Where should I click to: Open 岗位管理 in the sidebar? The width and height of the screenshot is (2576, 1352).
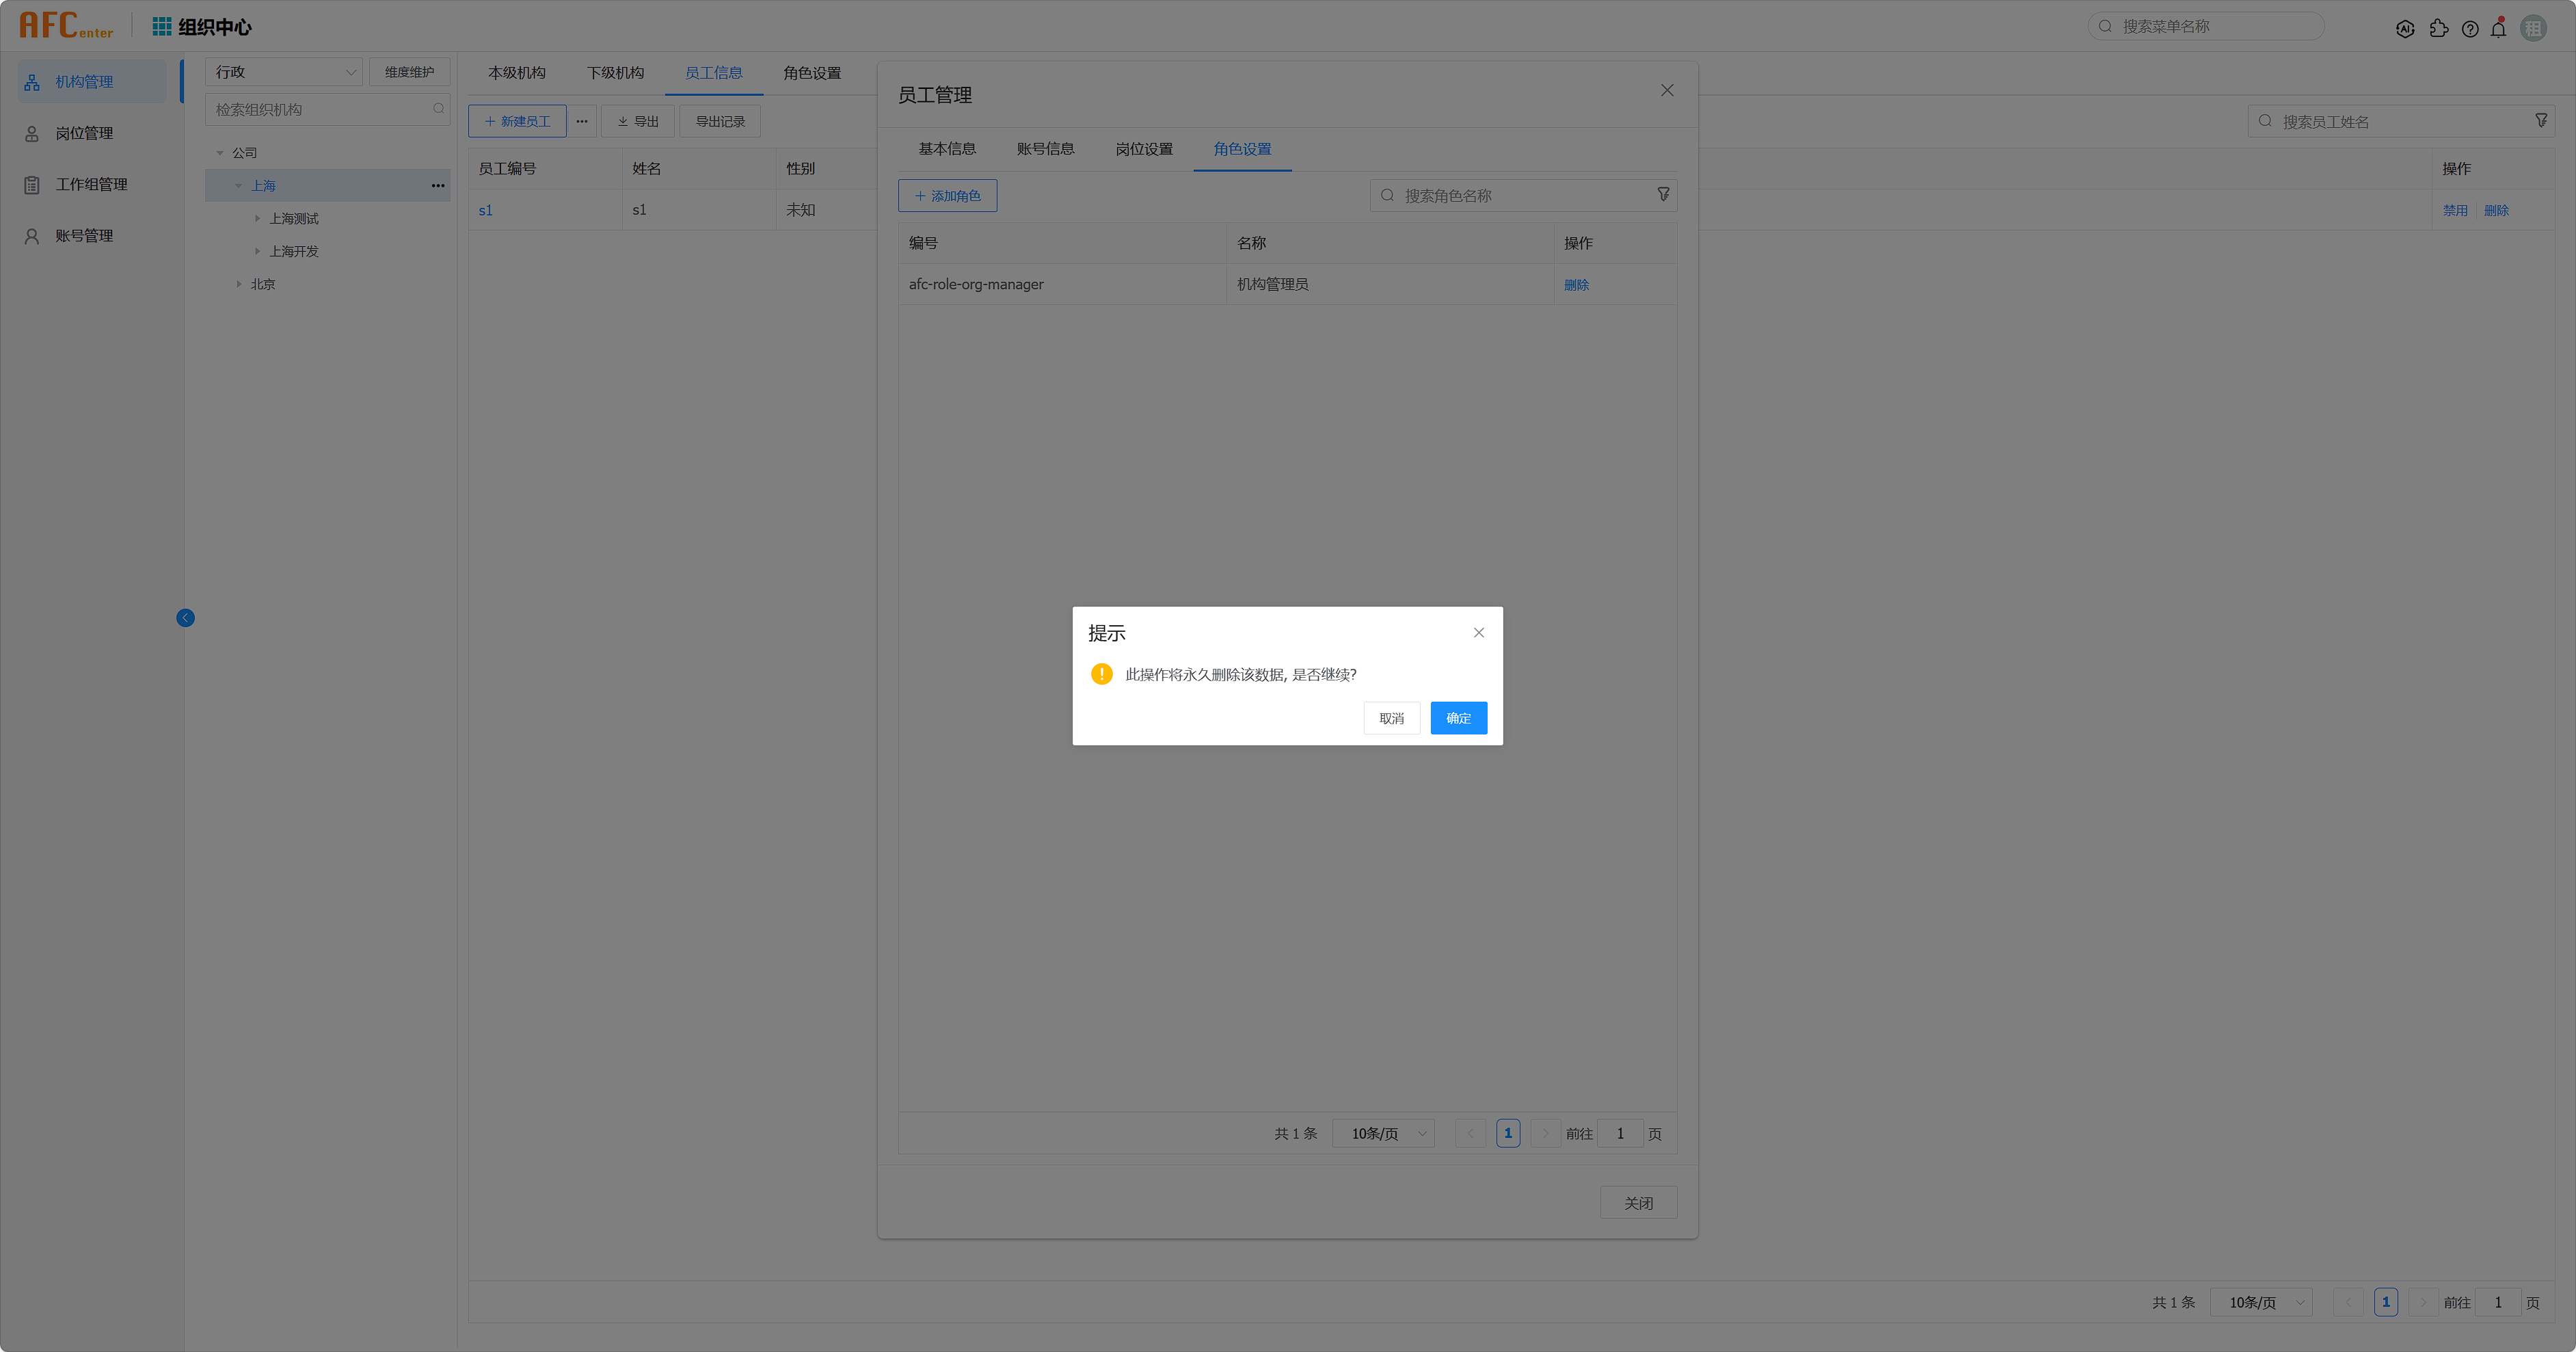(x=84, y=133)
